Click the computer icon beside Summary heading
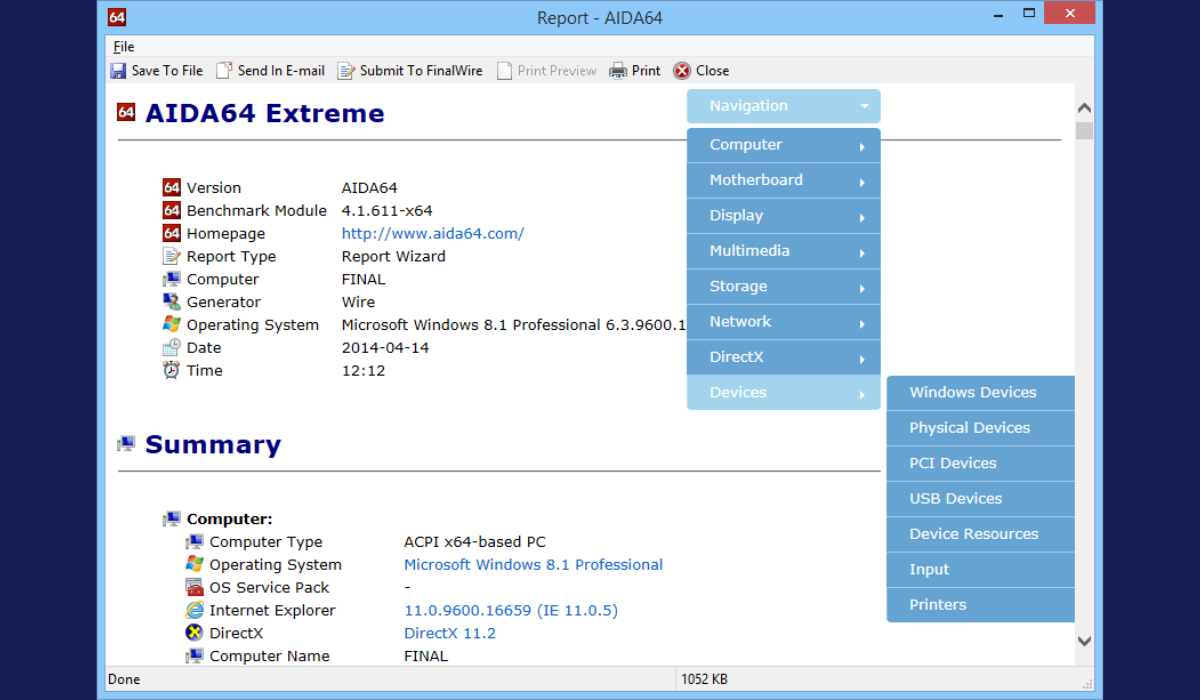Image resolution: width=1200 pixels, height=700 pixels. coord(126,444)
